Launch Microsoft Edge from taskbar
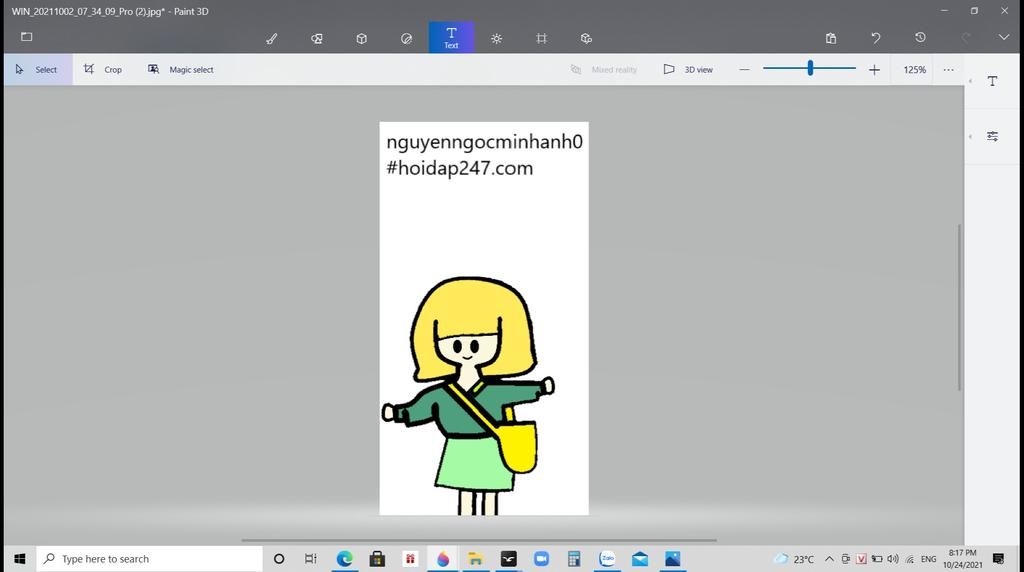This screenshot has height=572, width=1024. pyautogui.click(x=344, y=559)
